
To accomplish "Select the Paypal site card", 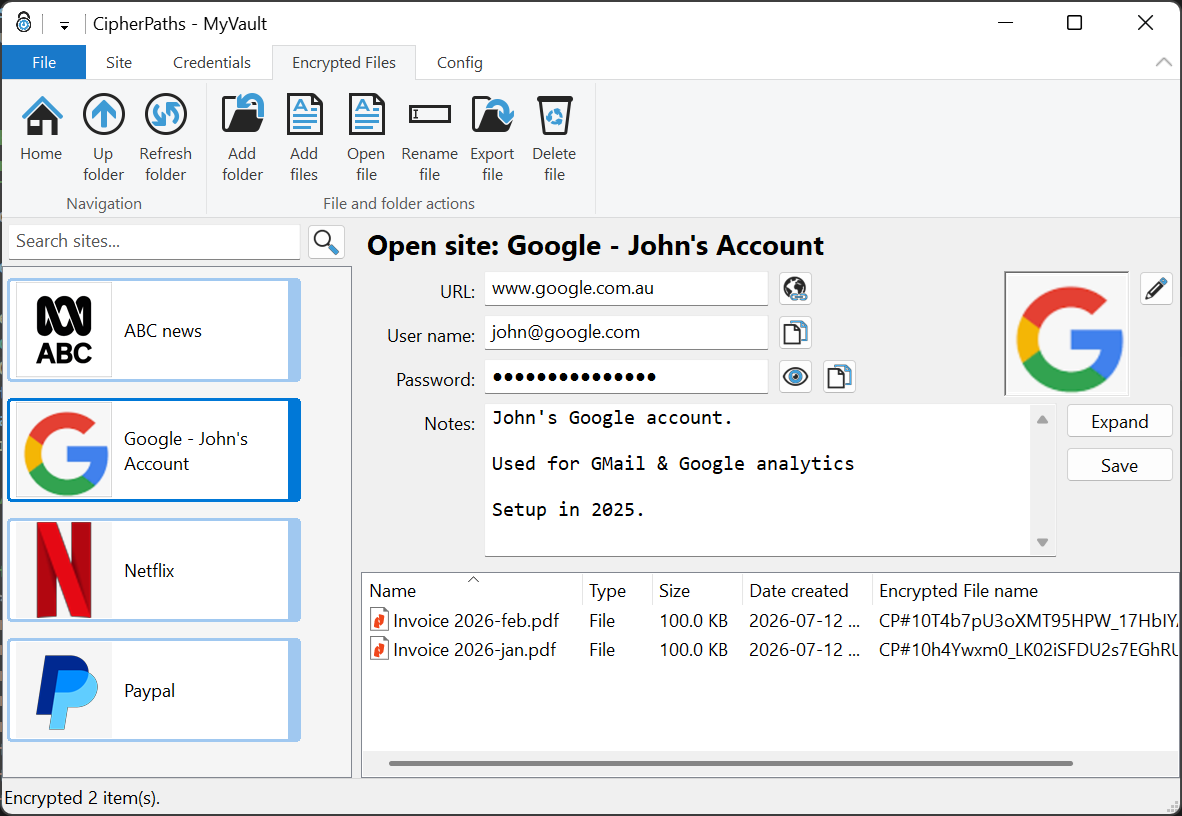I will [154, 690].
